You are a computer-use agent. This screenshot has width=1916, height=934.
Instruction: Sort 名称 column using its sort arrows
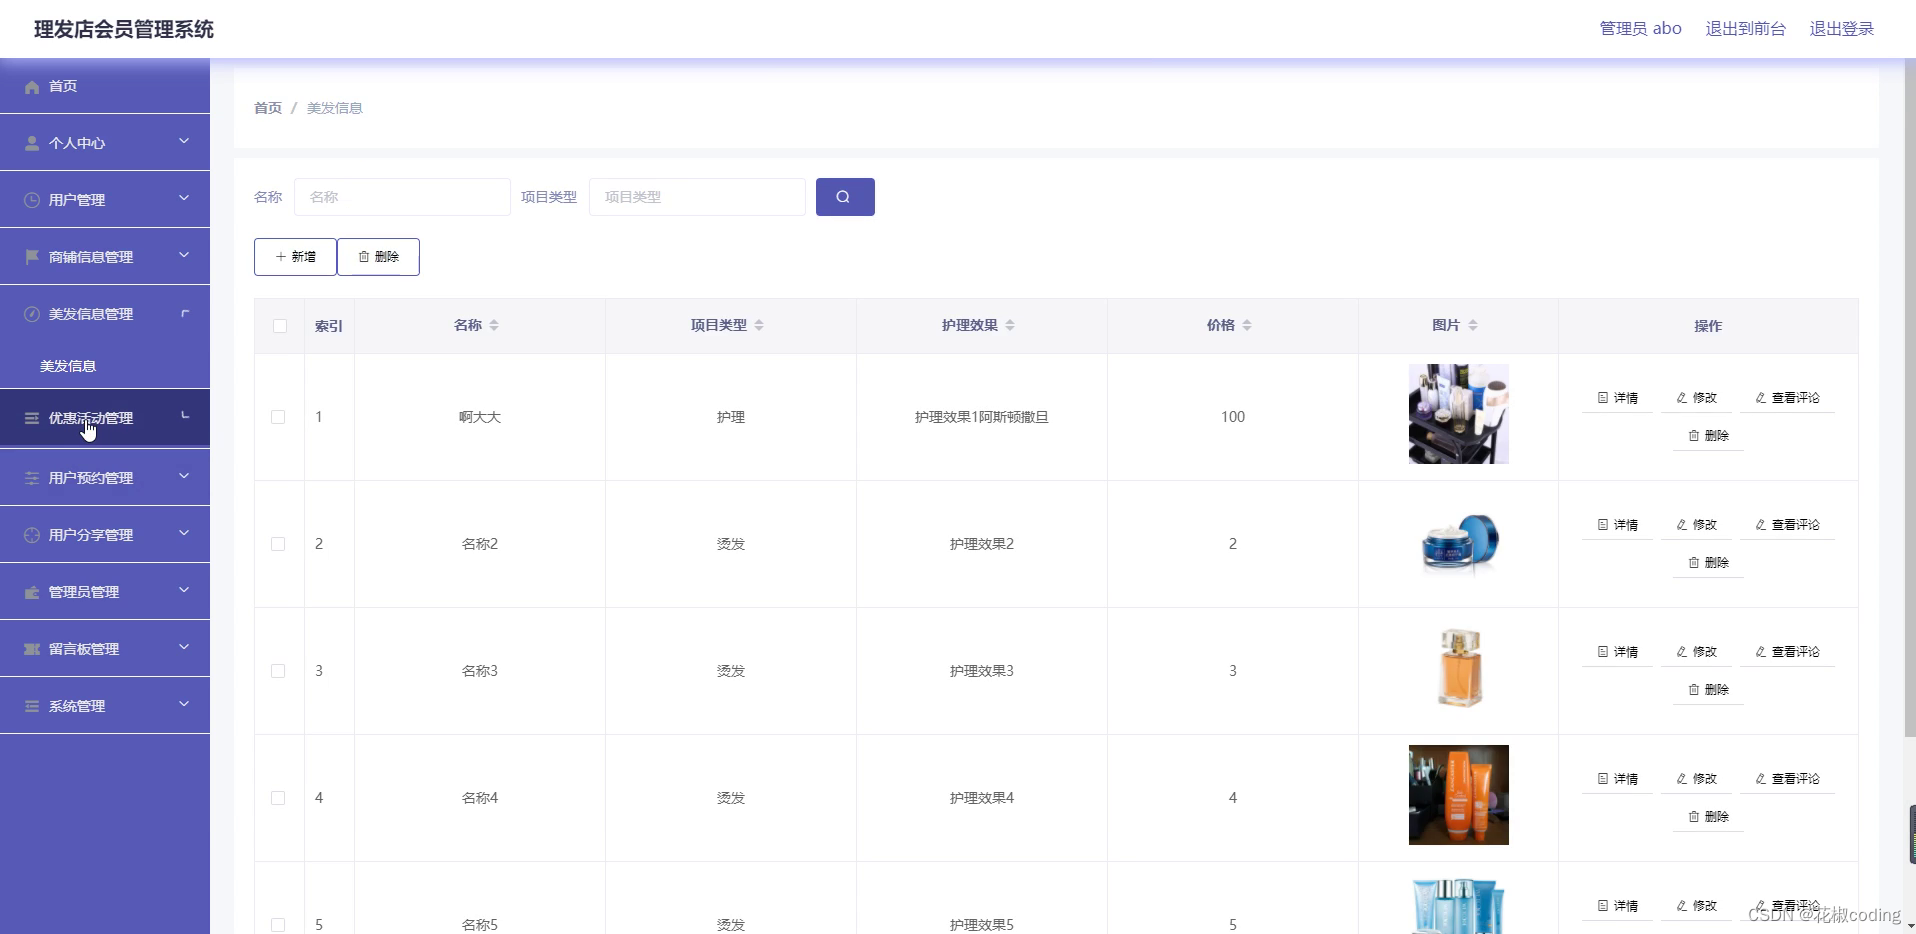pyautogui.click(x=494, y=325)
